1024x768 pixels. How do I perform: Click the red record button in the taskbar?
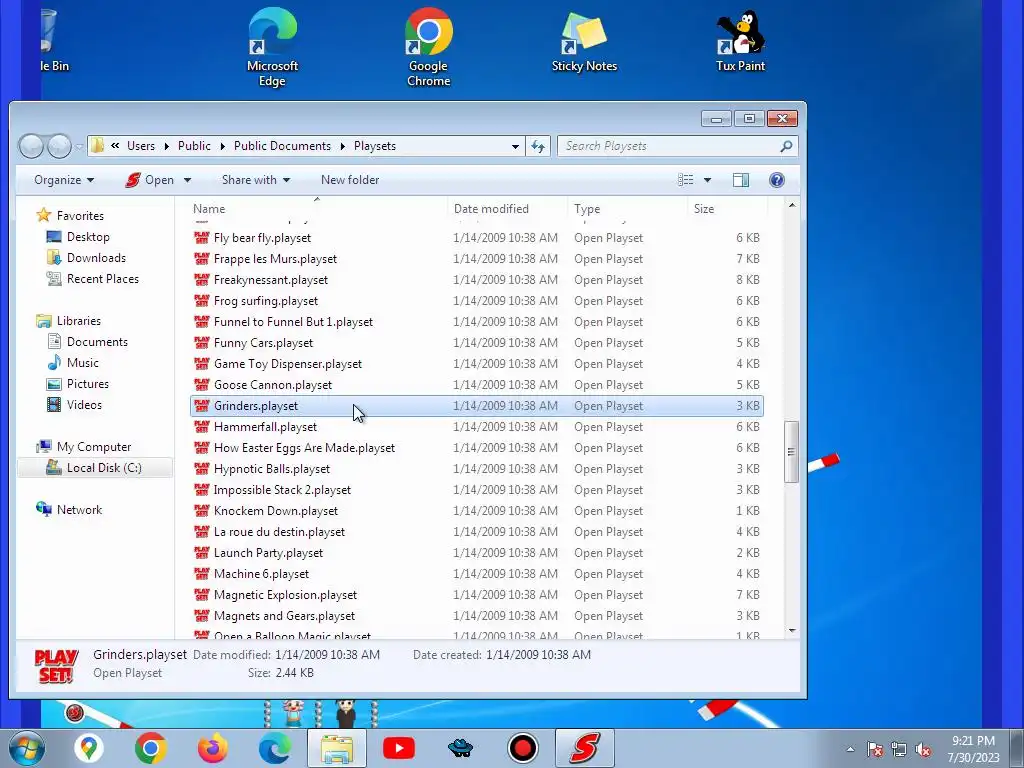click(x=522, y=748)
